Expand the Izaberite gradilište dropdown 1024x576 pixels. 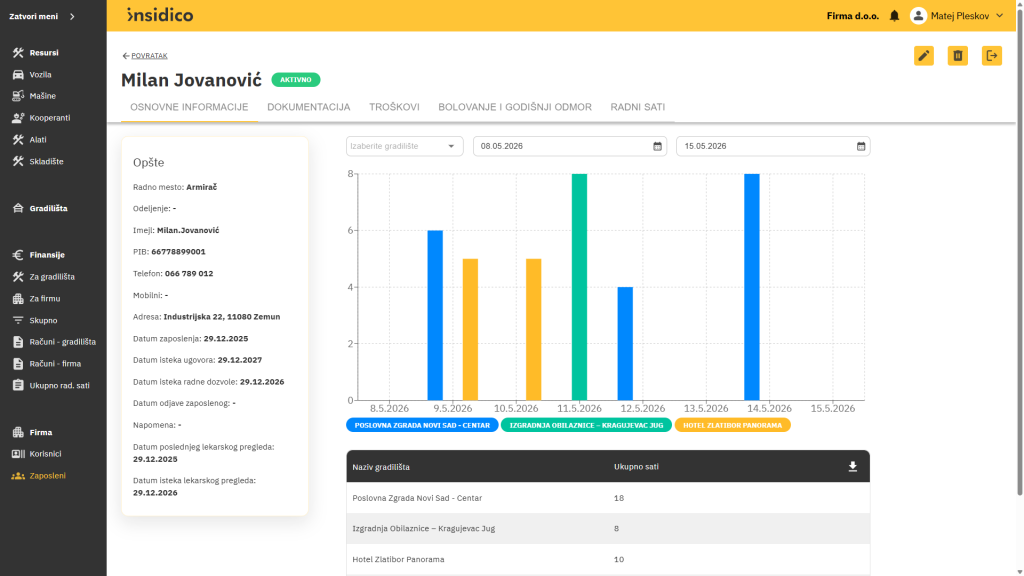404,146
